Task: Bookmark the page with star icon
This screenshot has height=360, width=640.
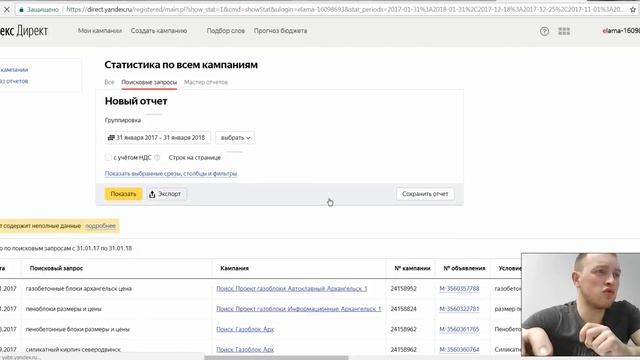Action: 633,9
